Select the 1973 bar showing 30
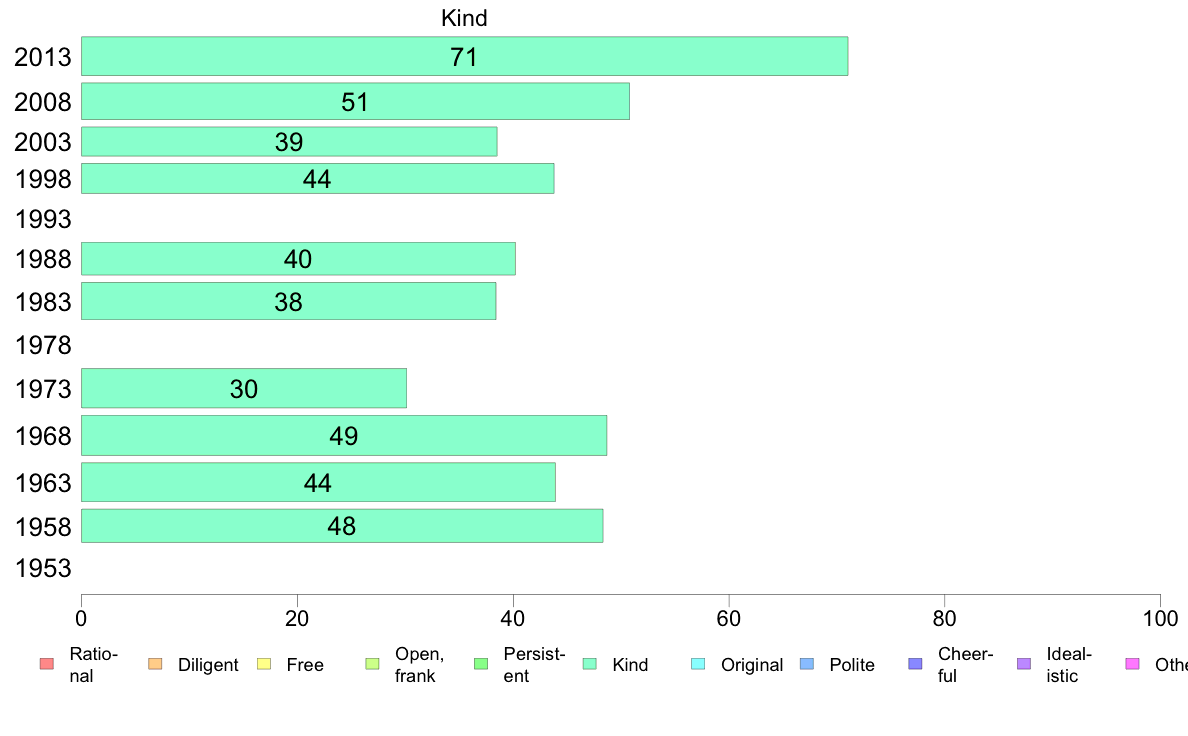 [x=244, y=388]
